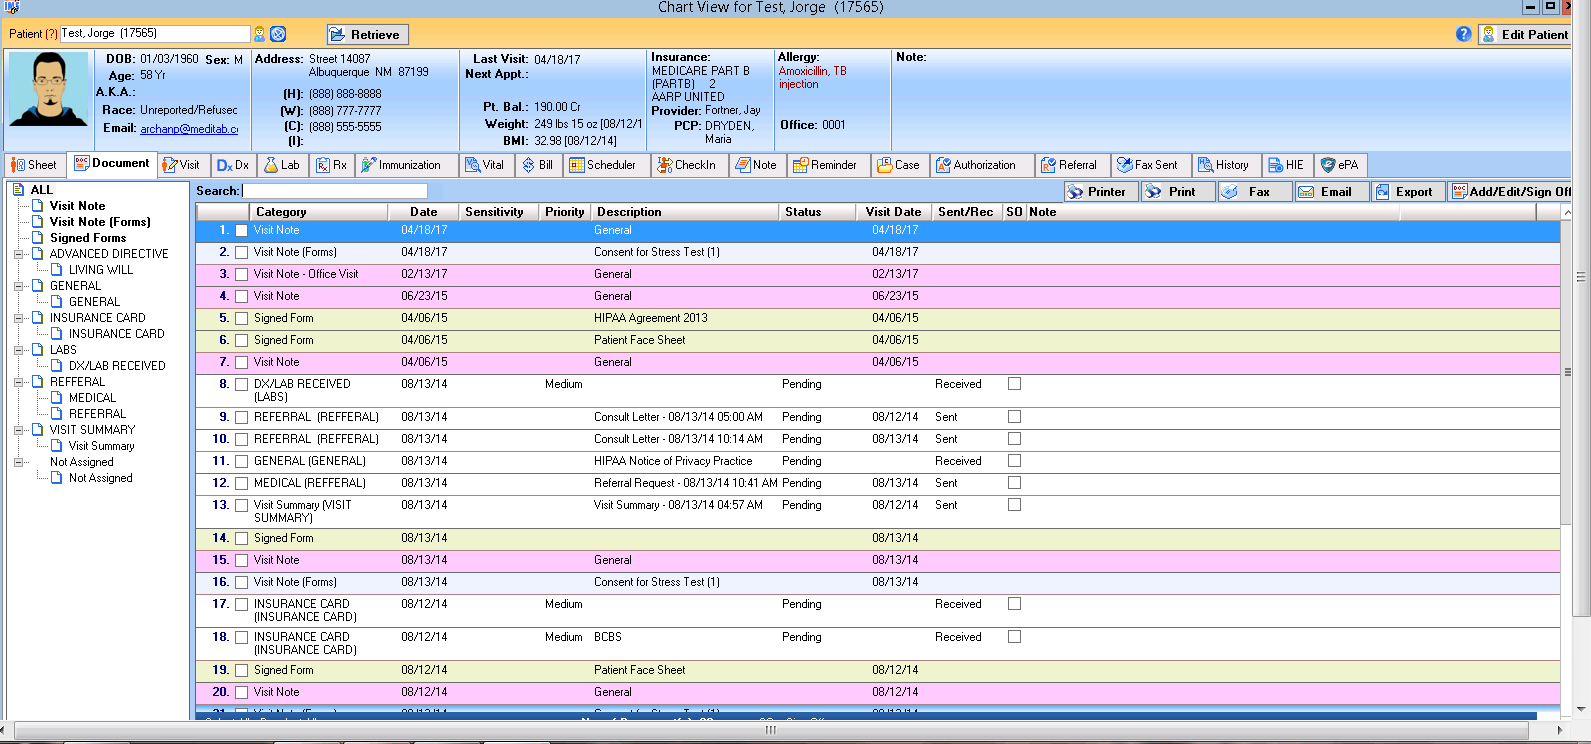This screenshot has height=744, width=1591.
Task: Switch to the Sheet tab
Action: 34,165
